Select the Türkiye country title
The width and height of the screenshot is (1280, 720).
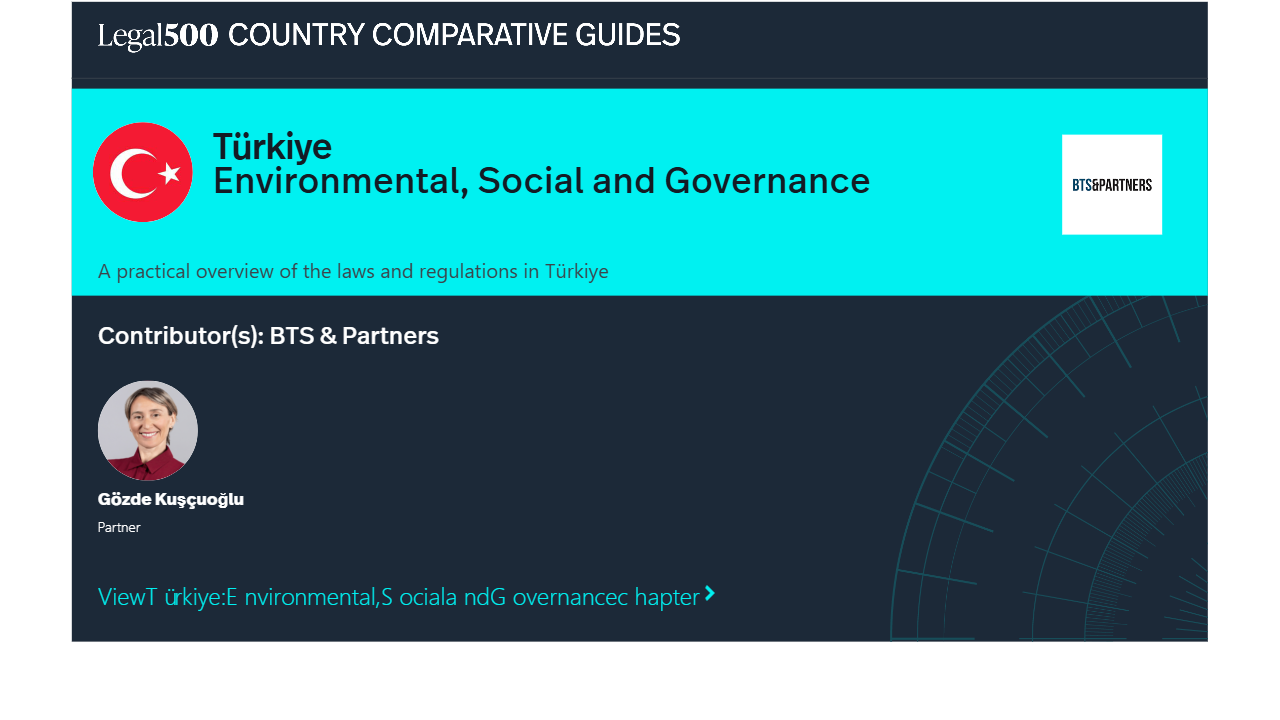272,147
